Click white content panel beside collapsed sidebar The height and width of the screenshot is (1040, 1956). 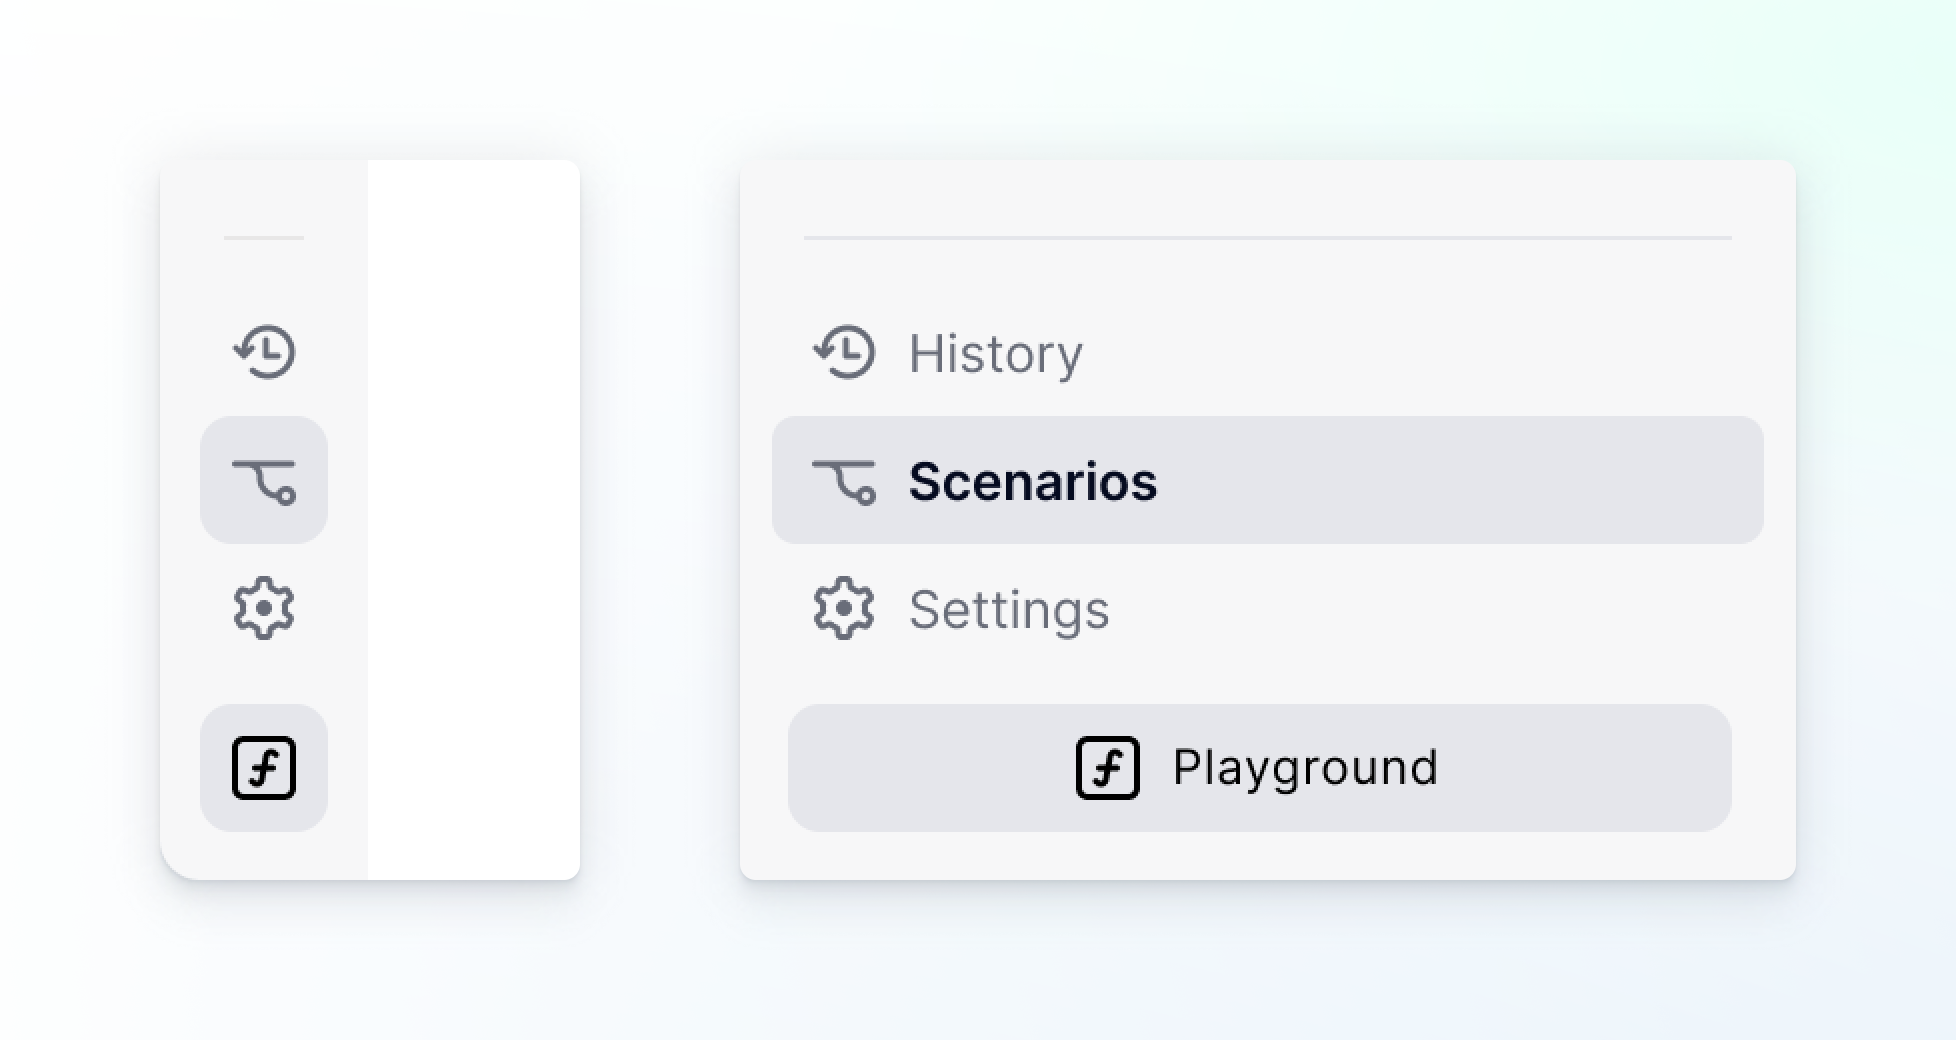coord(474,520)
